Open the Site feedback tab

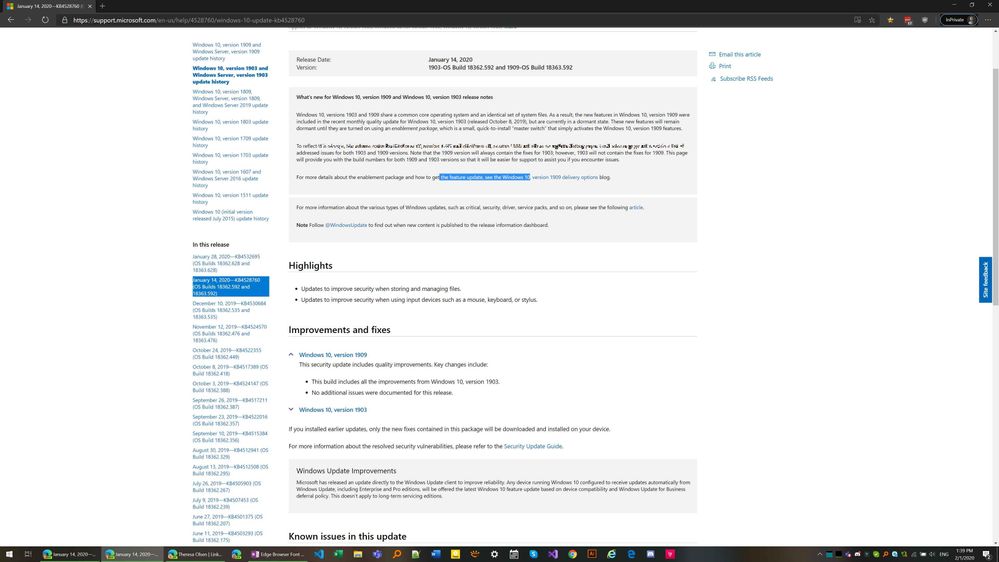985,280
